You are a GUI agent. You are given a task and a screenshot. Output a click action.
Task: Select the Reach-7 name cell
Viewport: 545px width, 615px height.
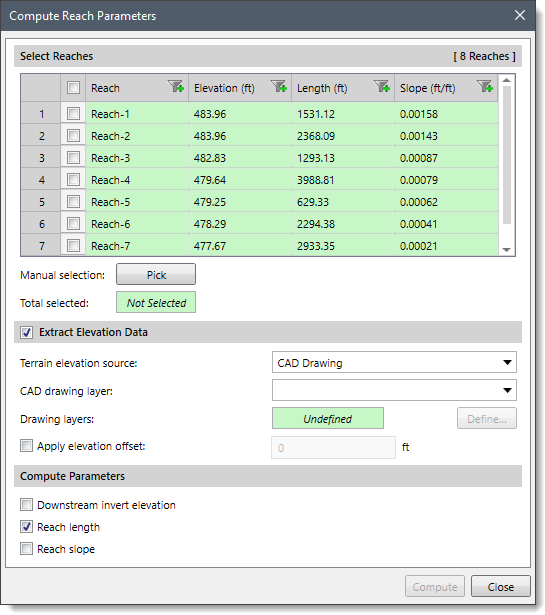(137, 246)
